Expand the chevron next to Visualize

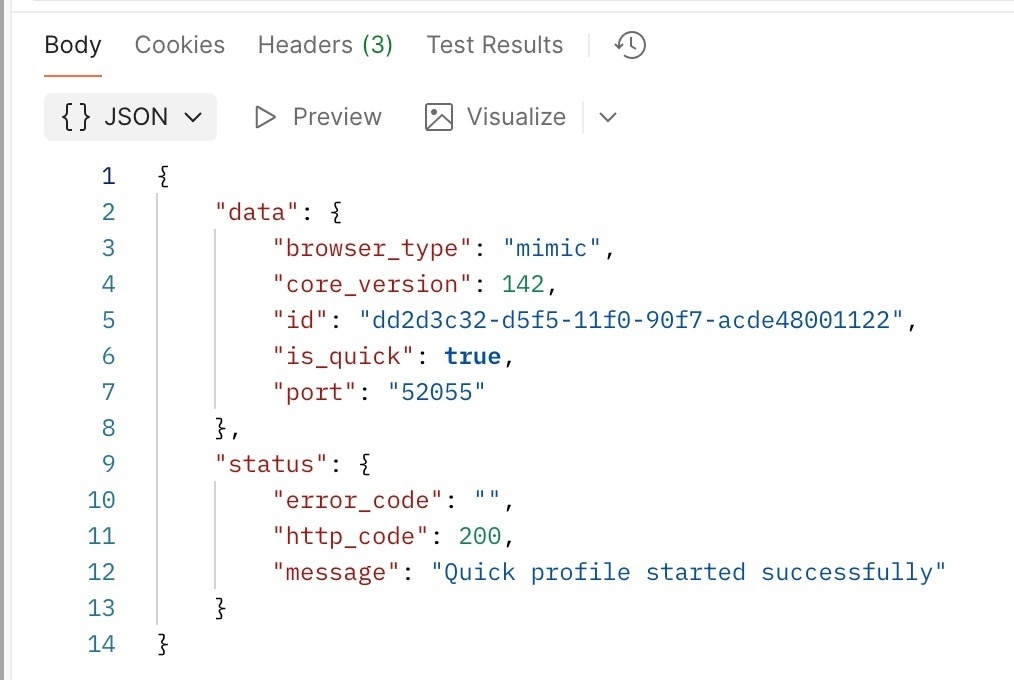[x=608, y=117]
